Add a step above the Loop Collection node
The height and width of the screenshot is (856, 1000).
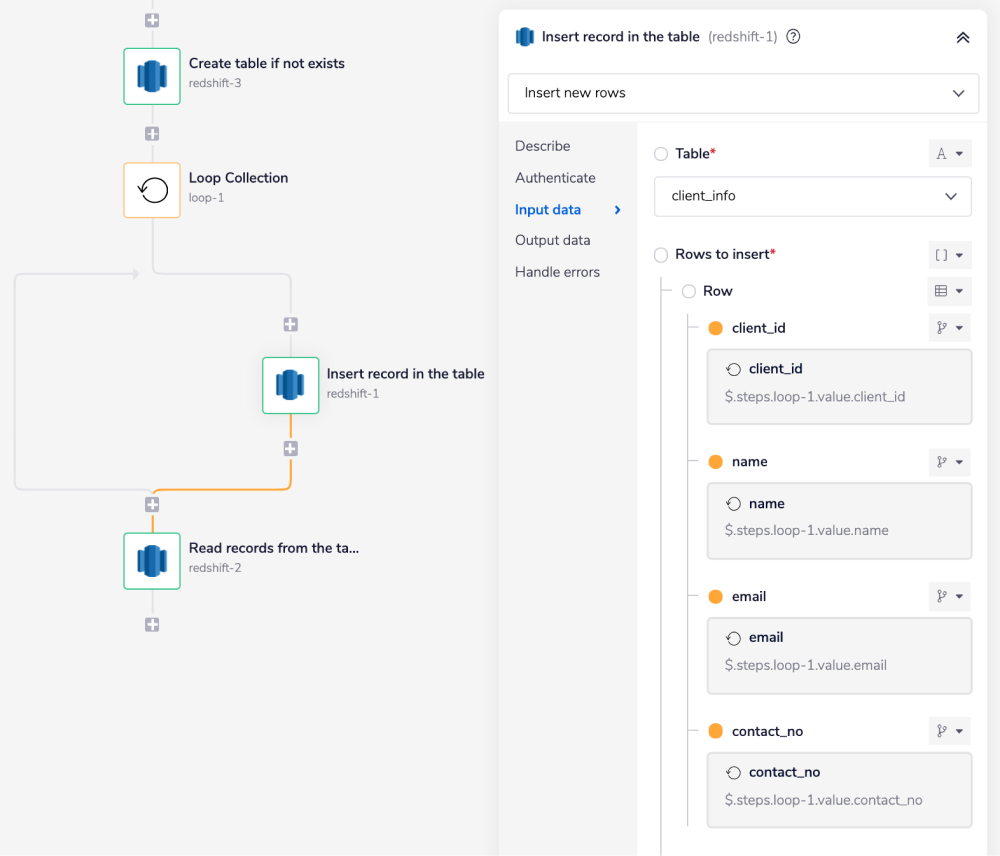tap(152, 134)
